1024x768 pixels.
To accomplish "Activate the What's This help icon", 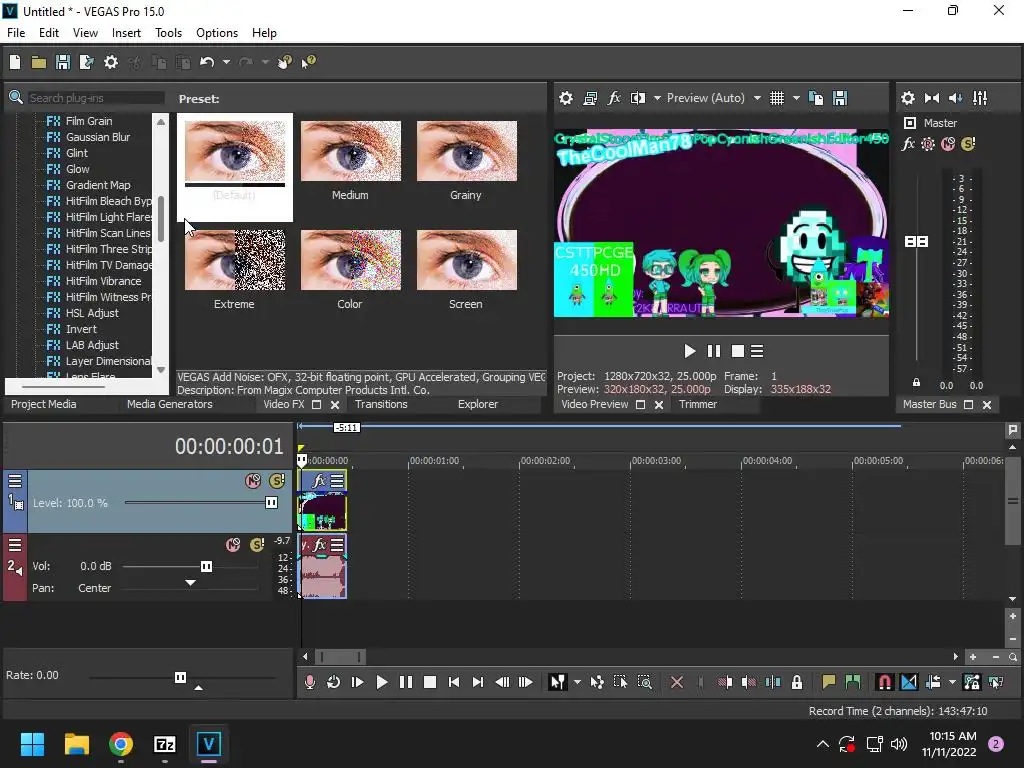I will pyautogui.click(x=308, y=62).
